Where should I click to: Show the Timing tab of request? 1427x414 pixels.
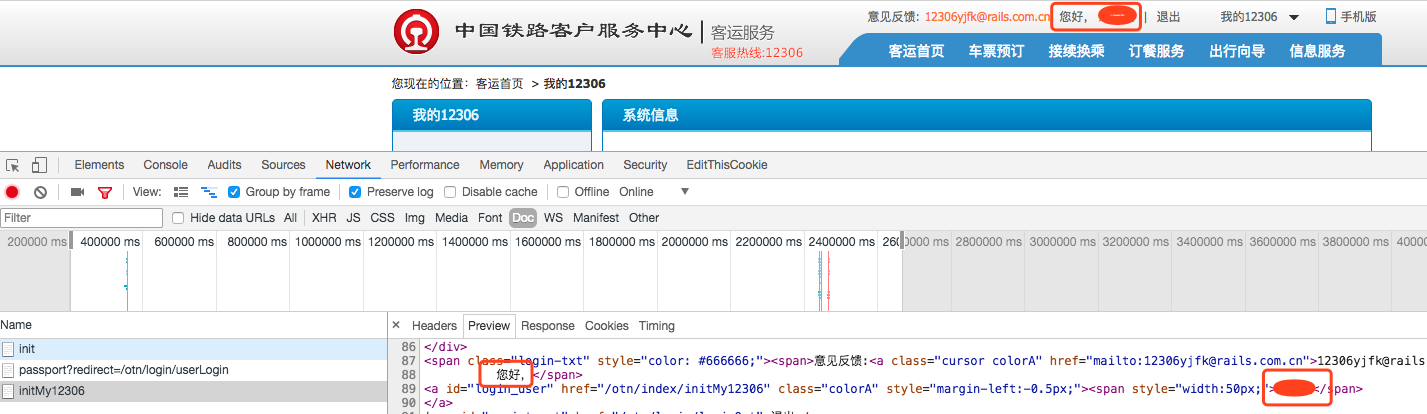[657, 326]
